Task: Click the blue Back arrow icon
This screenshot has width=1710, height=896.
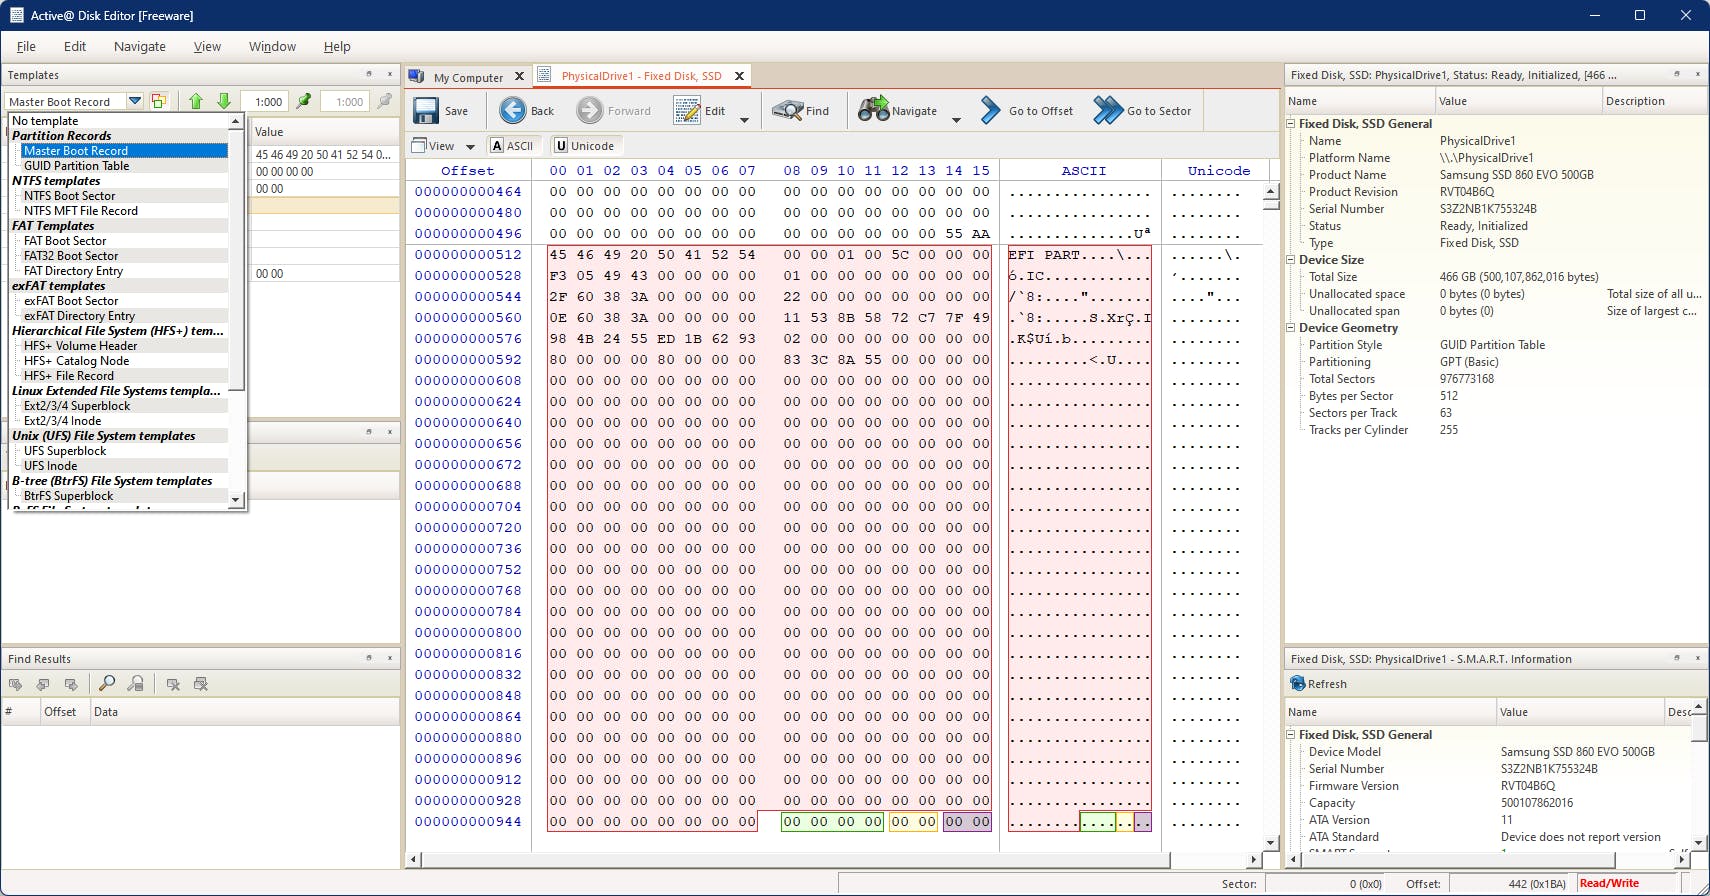Action: click(x=513, y=110)
